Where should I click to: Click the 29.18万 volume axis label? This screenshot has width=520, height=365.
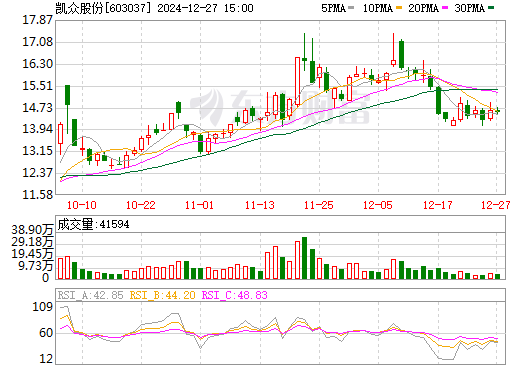click(32, 242)
